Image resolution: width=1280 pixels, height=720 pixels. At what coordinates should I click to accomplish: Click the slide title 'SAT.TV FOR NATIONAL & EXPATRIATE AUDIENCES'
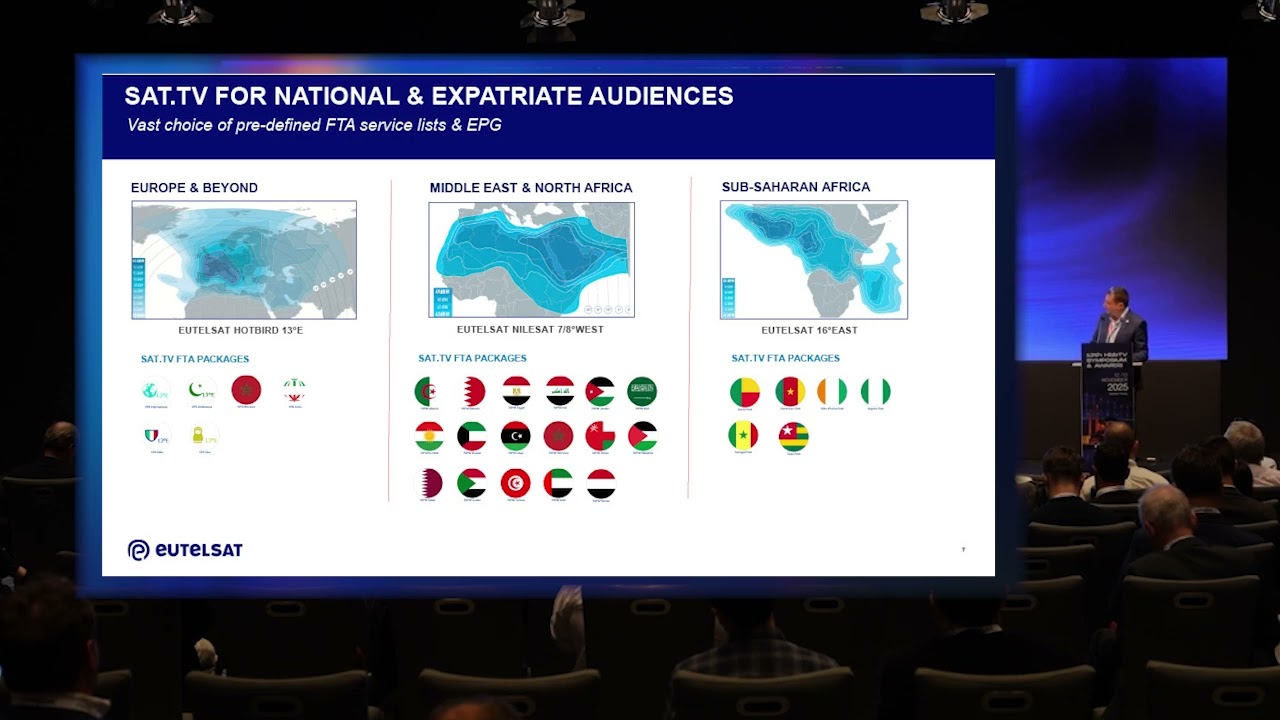pyautogui.click(x=429, y=96)
